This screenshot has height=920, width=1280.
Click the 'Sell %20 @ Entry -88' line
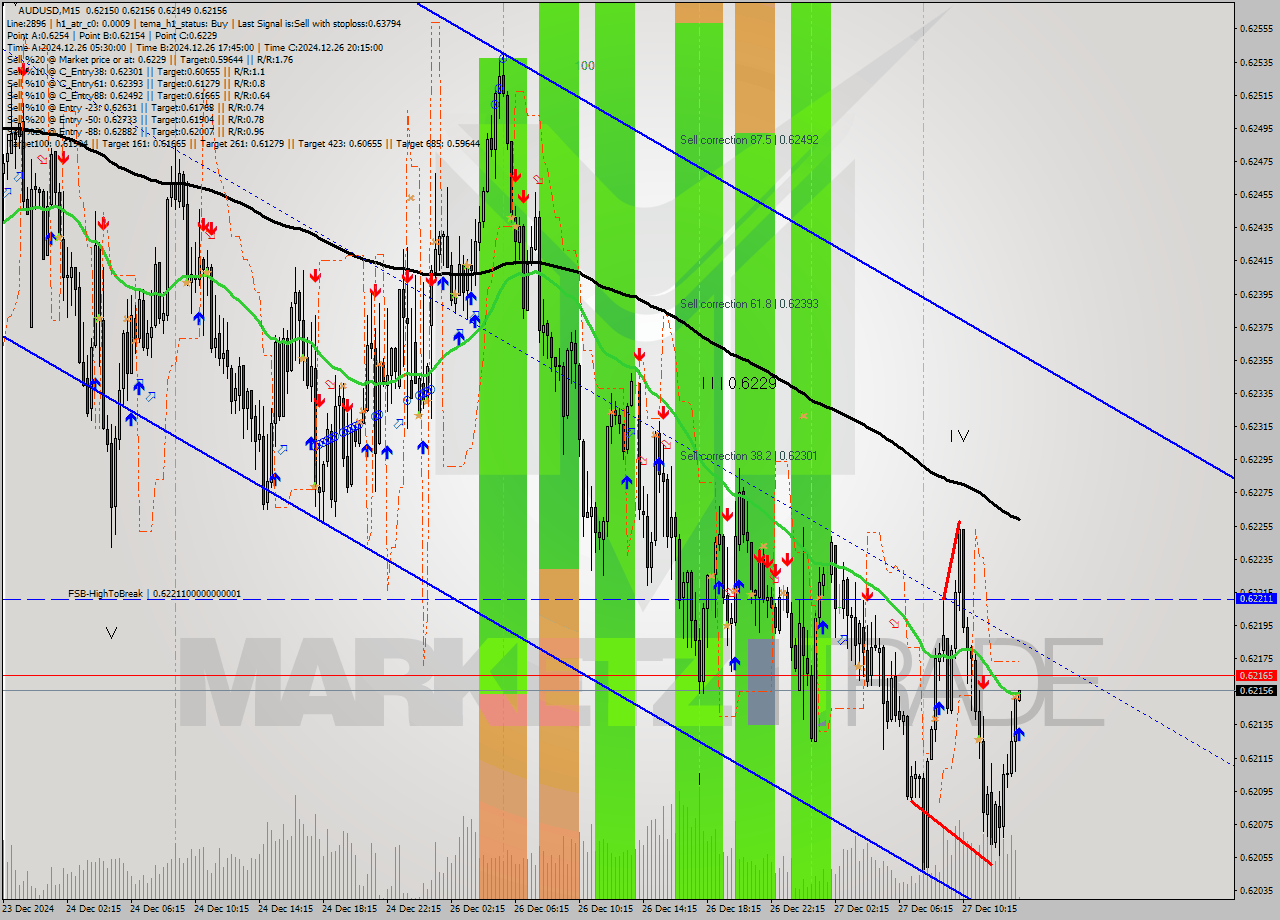point(135,131)
